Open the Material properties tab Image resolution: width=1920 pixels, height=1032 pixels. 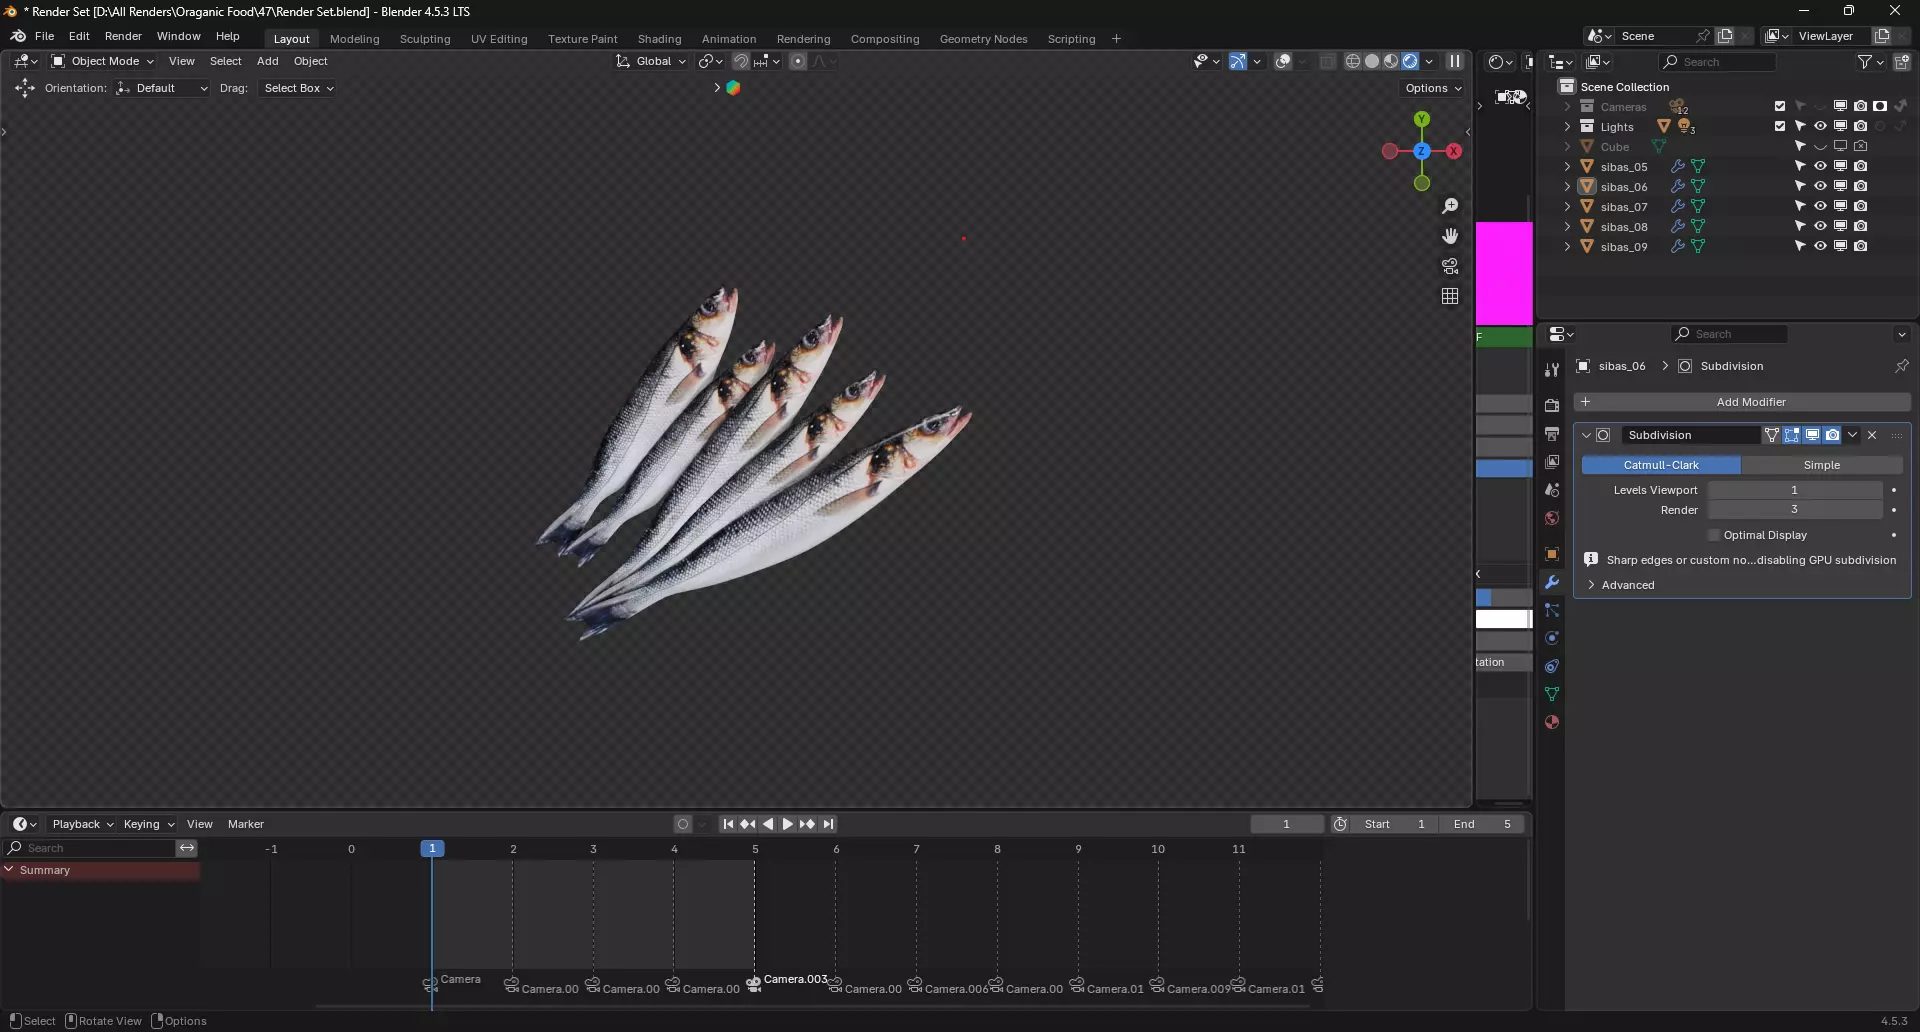click(1552, 722)
